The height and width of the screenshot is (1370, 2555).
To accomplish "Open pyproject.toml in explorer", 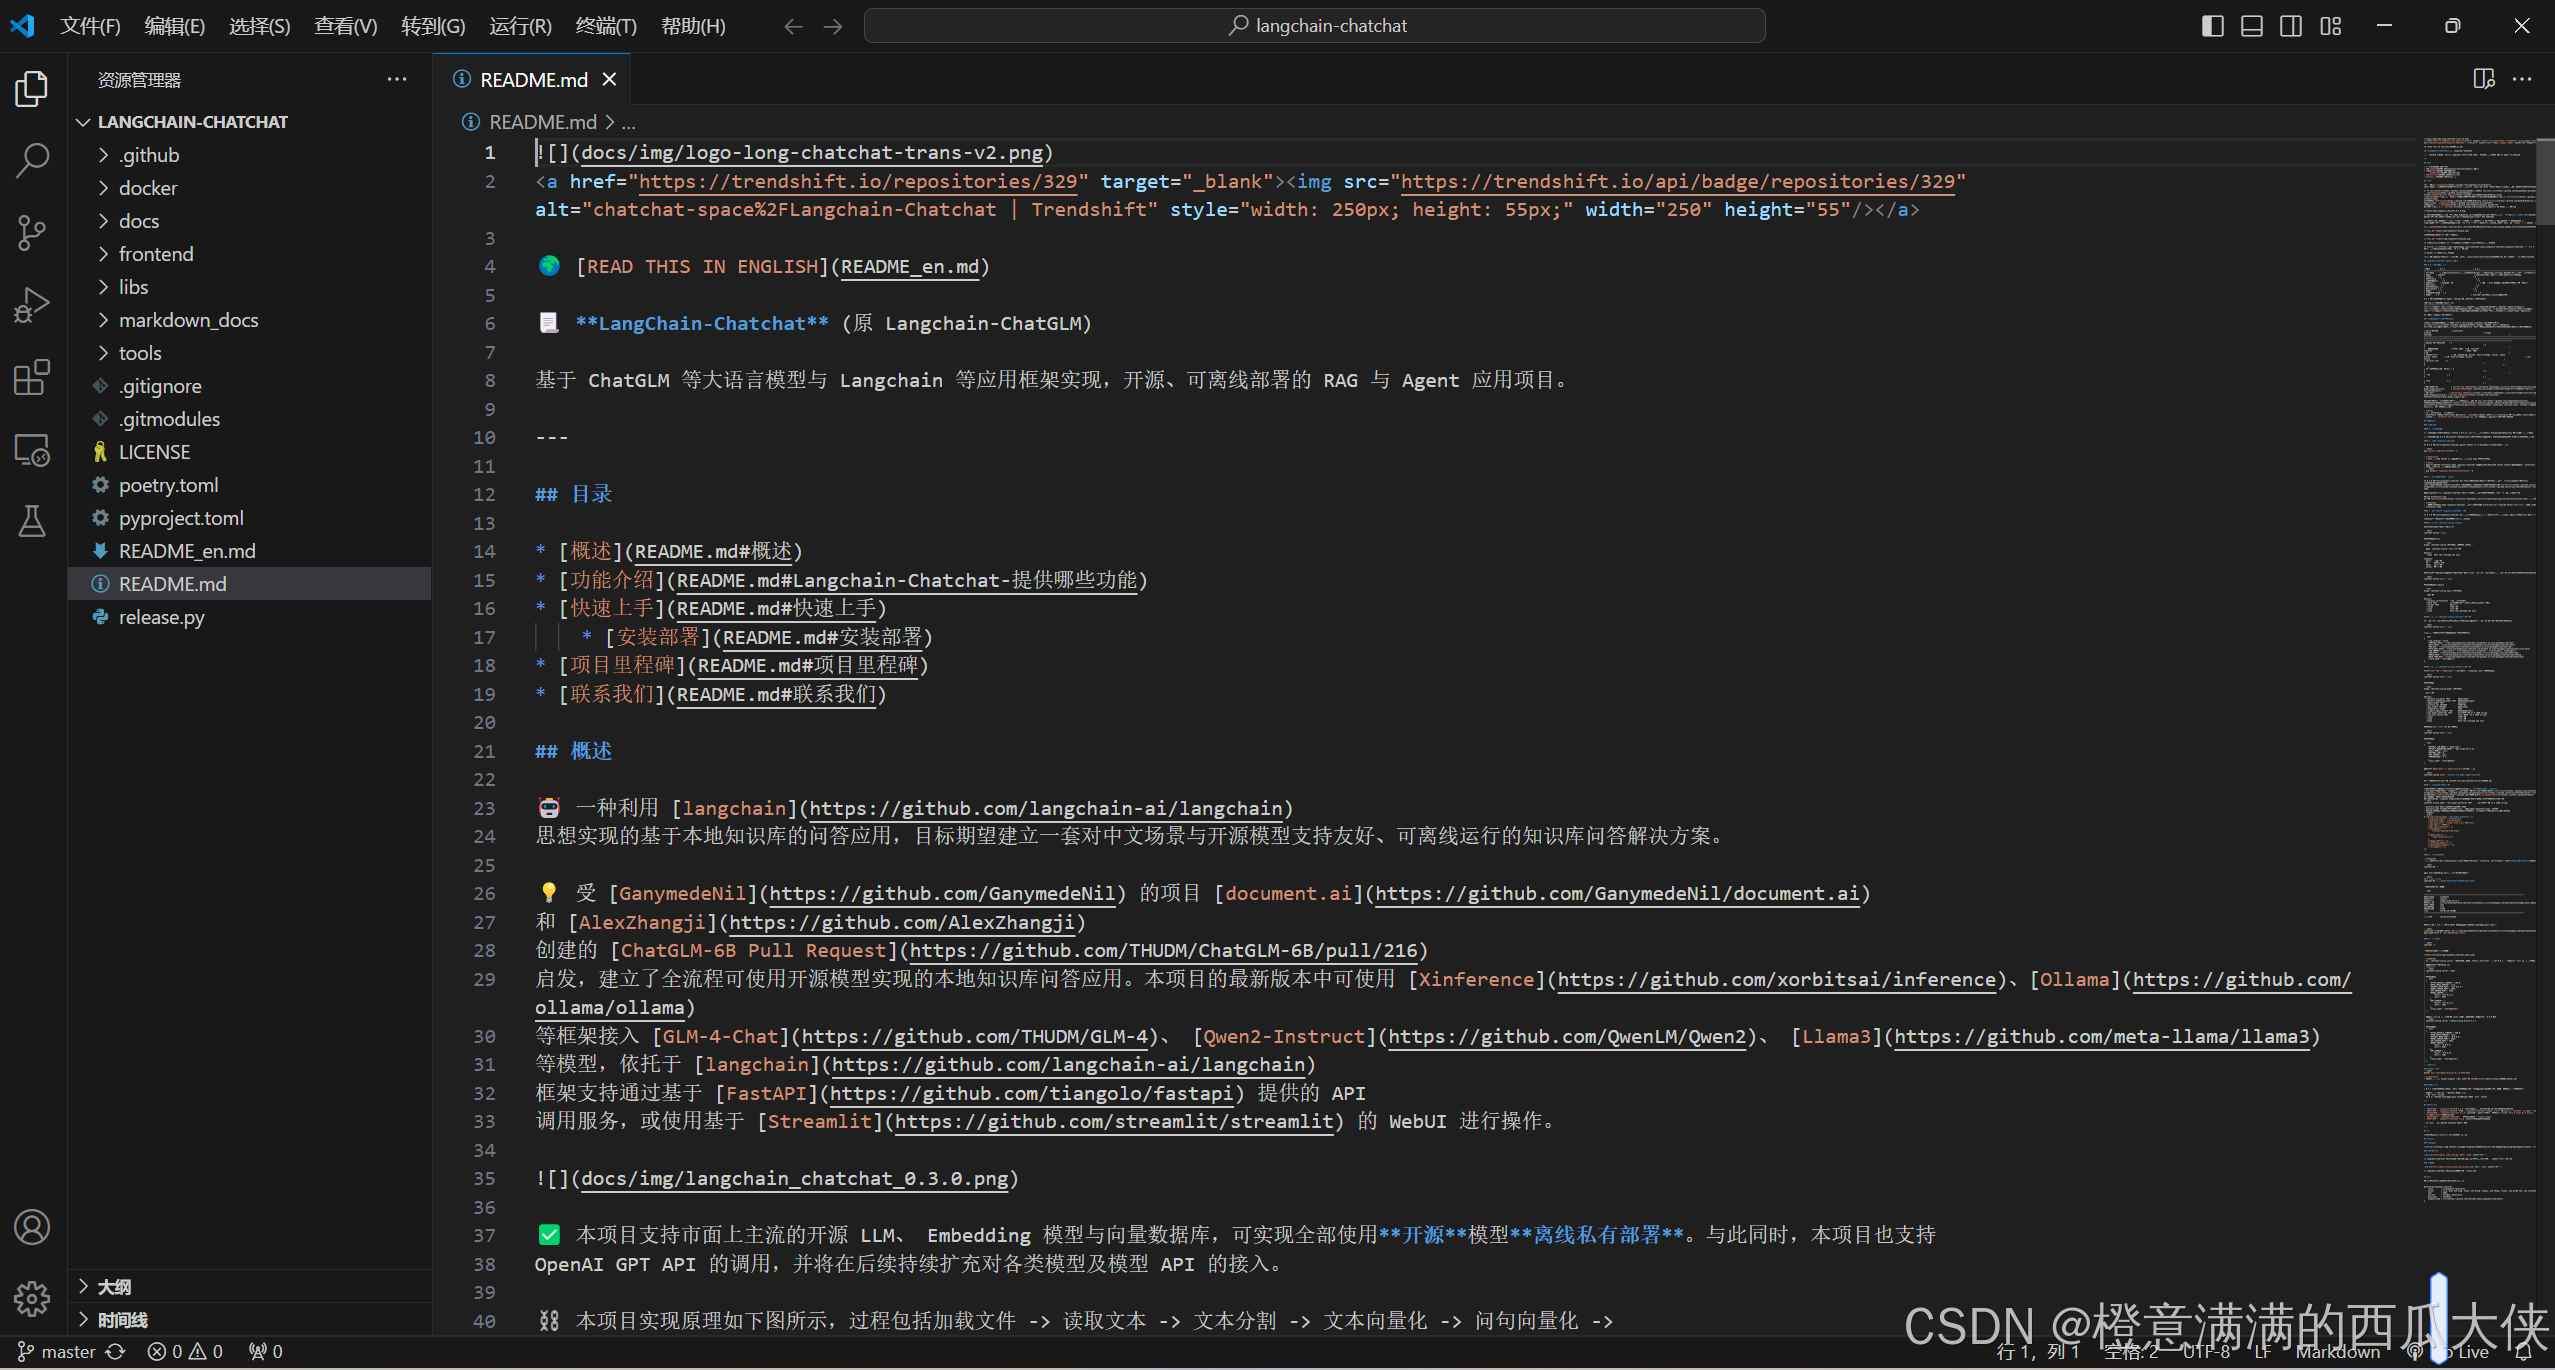I will coord(250,518).
